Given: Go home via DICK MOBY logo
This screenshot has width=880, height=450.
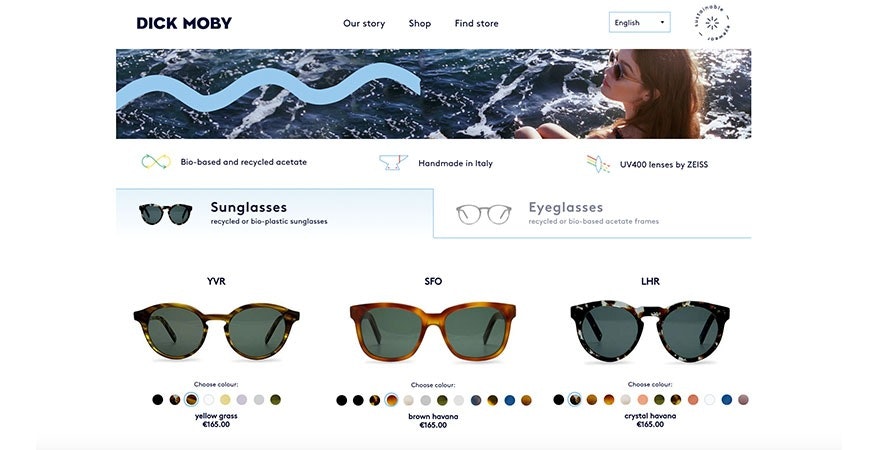Looking at the screenshot, I should [184, 23].
